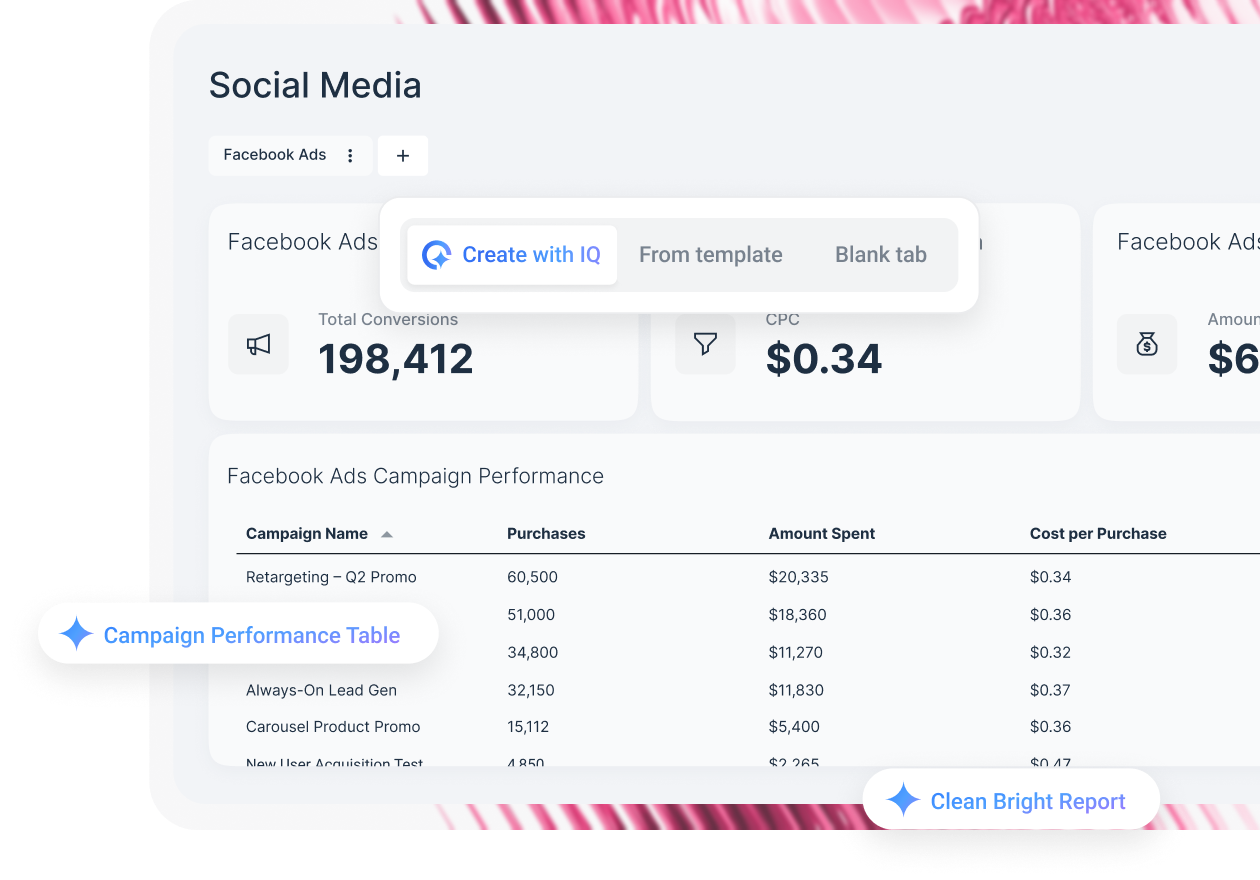Click the $18,360 amount spent cell
The width and height of the screenshot is (1260, 880).
coord(797,615)
